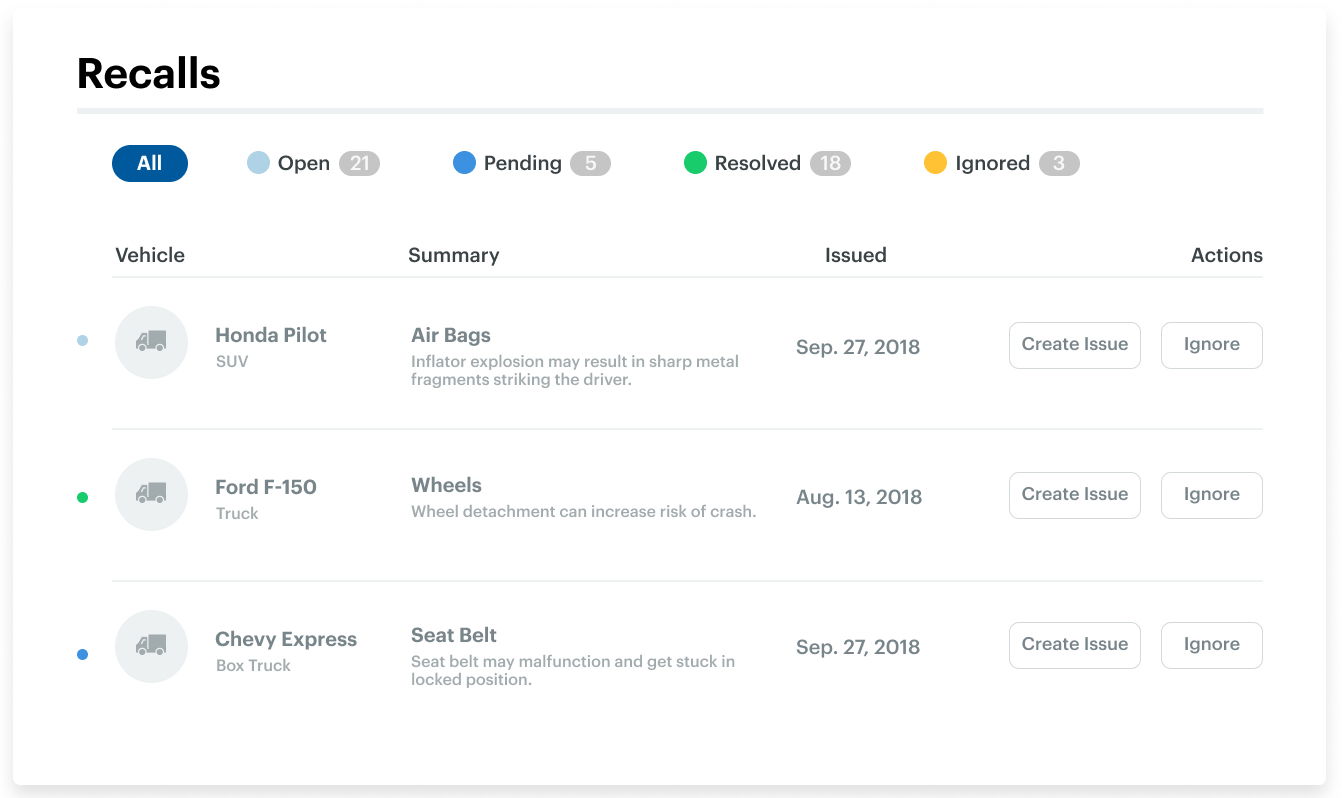Click blue status dot beside Chevy Express
Screen dimensions: 1342x798
[82, 655]
